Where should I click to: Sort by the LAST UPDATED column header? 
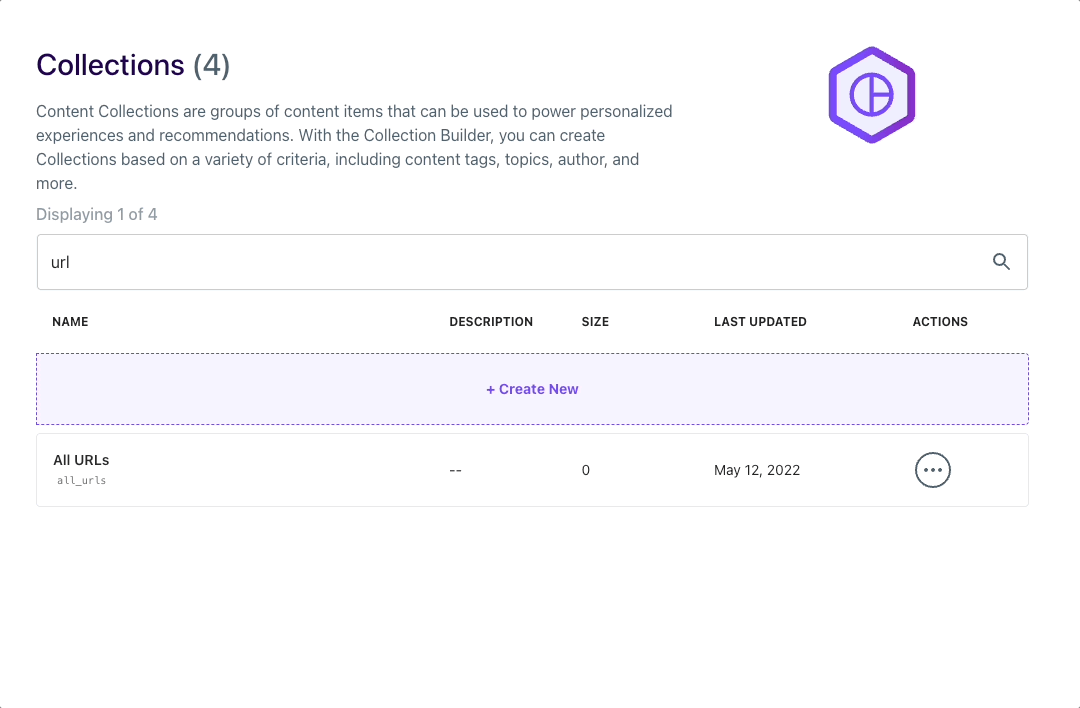pos(760,322)
